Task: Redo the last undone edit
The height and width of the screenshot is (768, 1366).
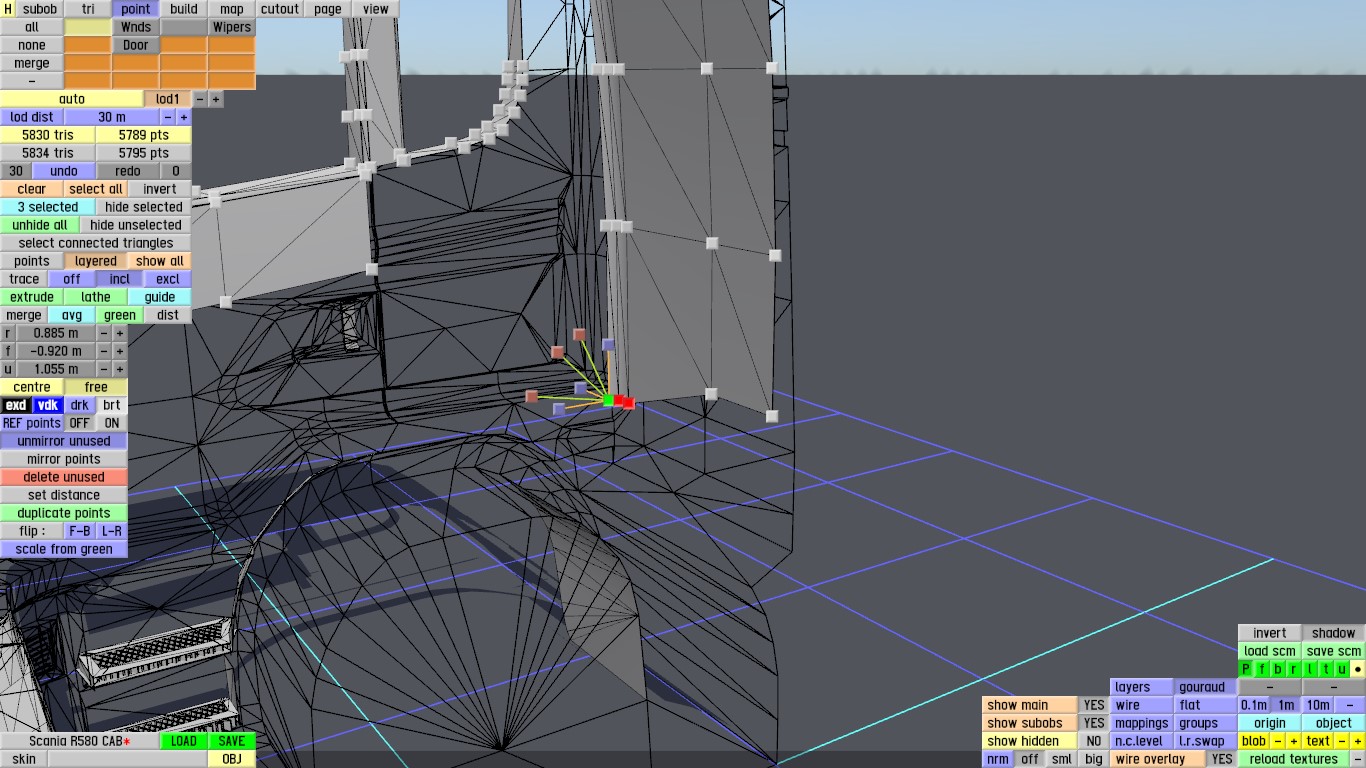Action: click(128, 171)
